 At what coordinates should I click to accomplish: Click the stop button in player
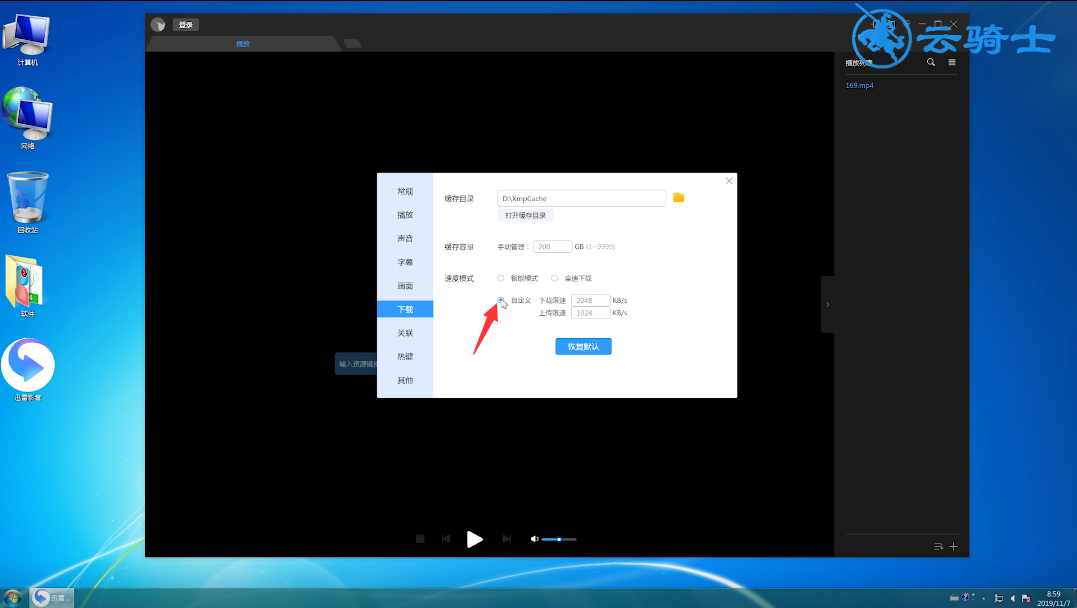[420, 539]
